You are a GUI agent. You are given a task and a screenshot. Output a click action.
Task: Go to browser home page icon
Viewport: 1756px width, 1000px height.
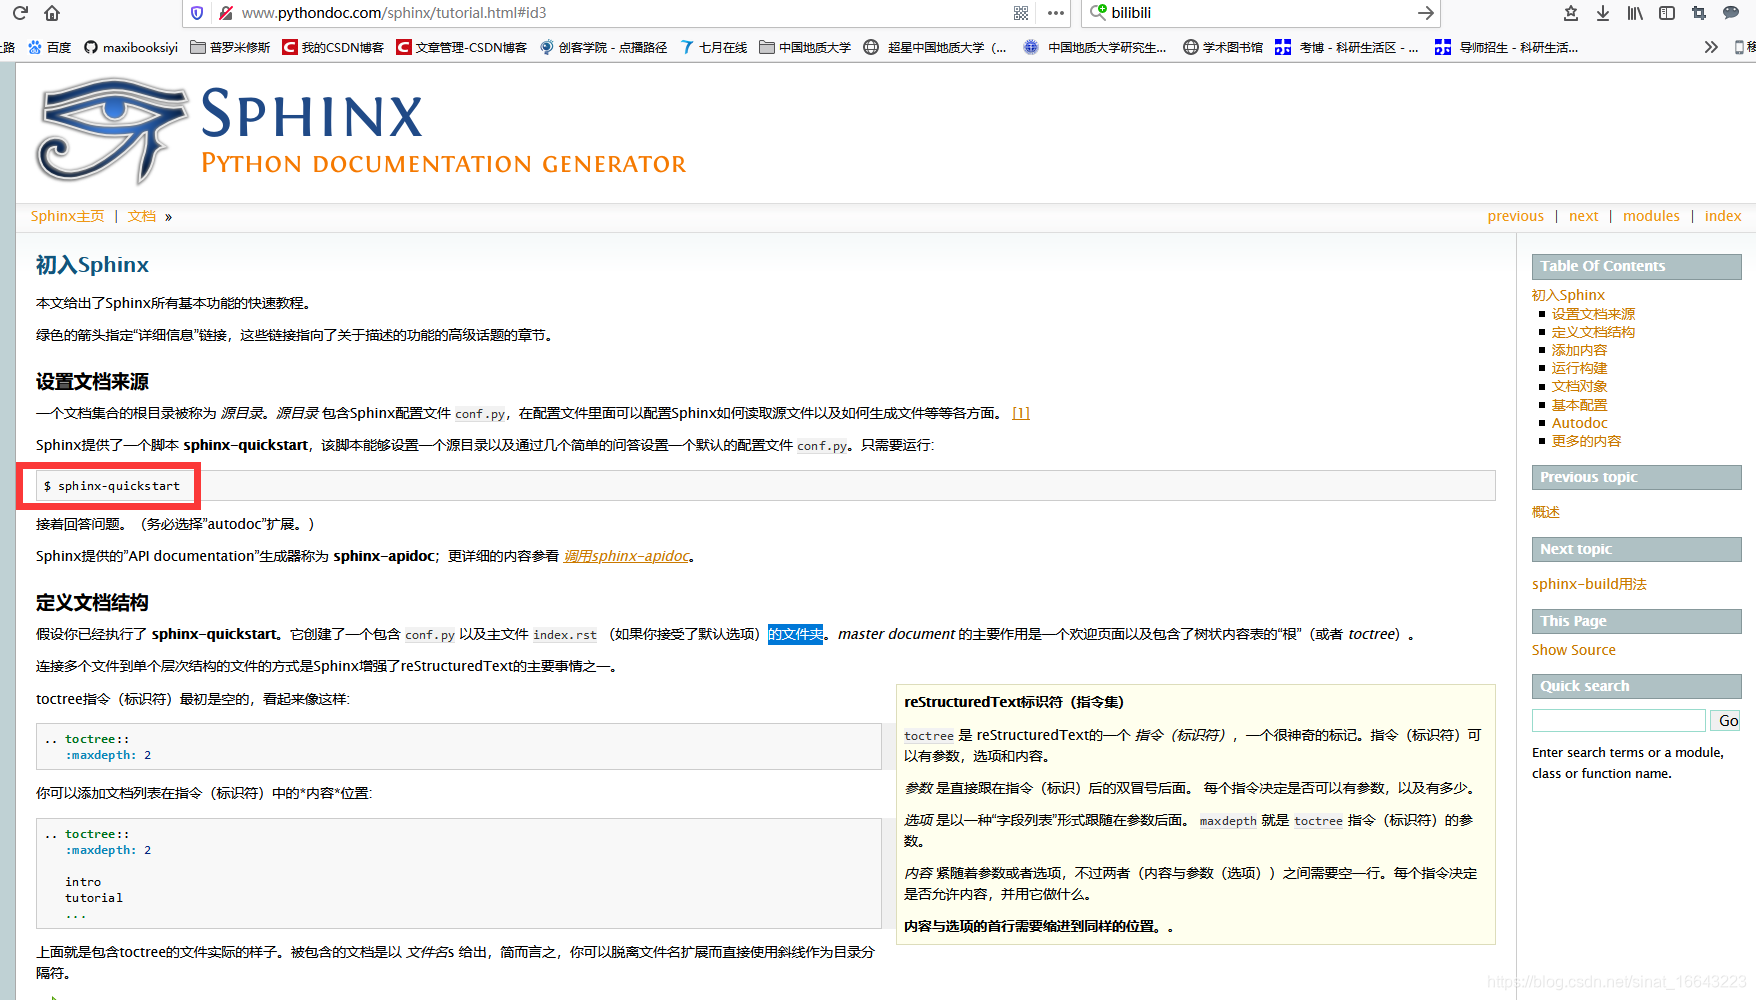pos(52,13)
